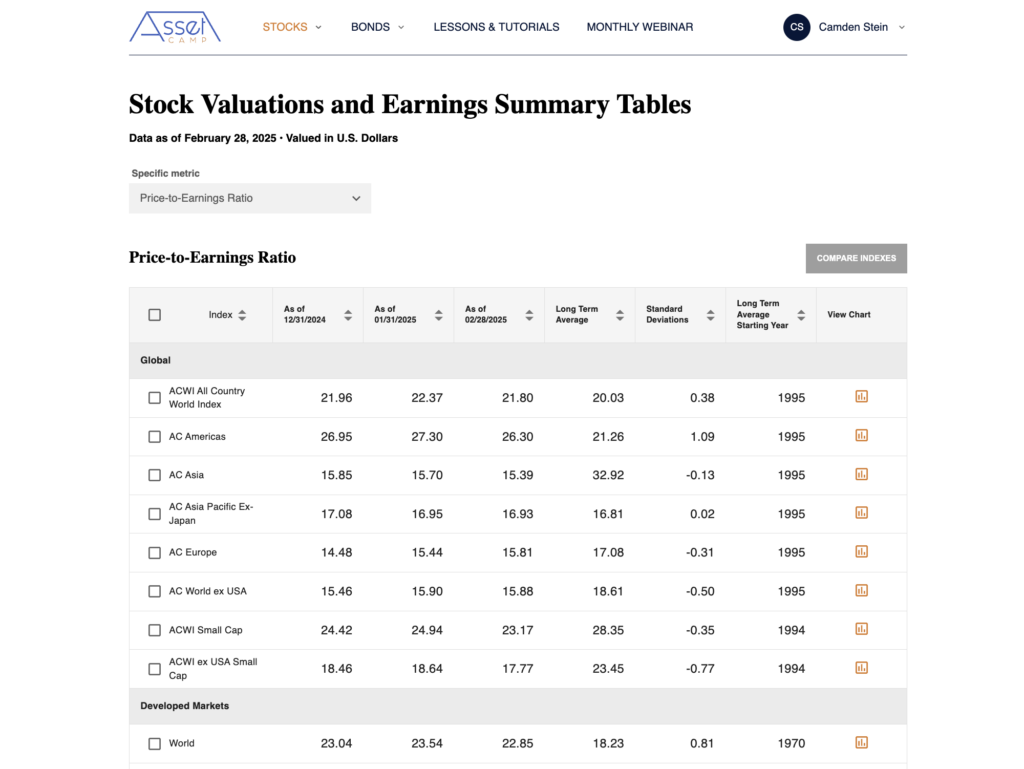This screenshot has height=769, width=1024.
Task: Check AC Asia Pacific Ex-Japan row
Action: pyautogui.click(x=155, y=514)
